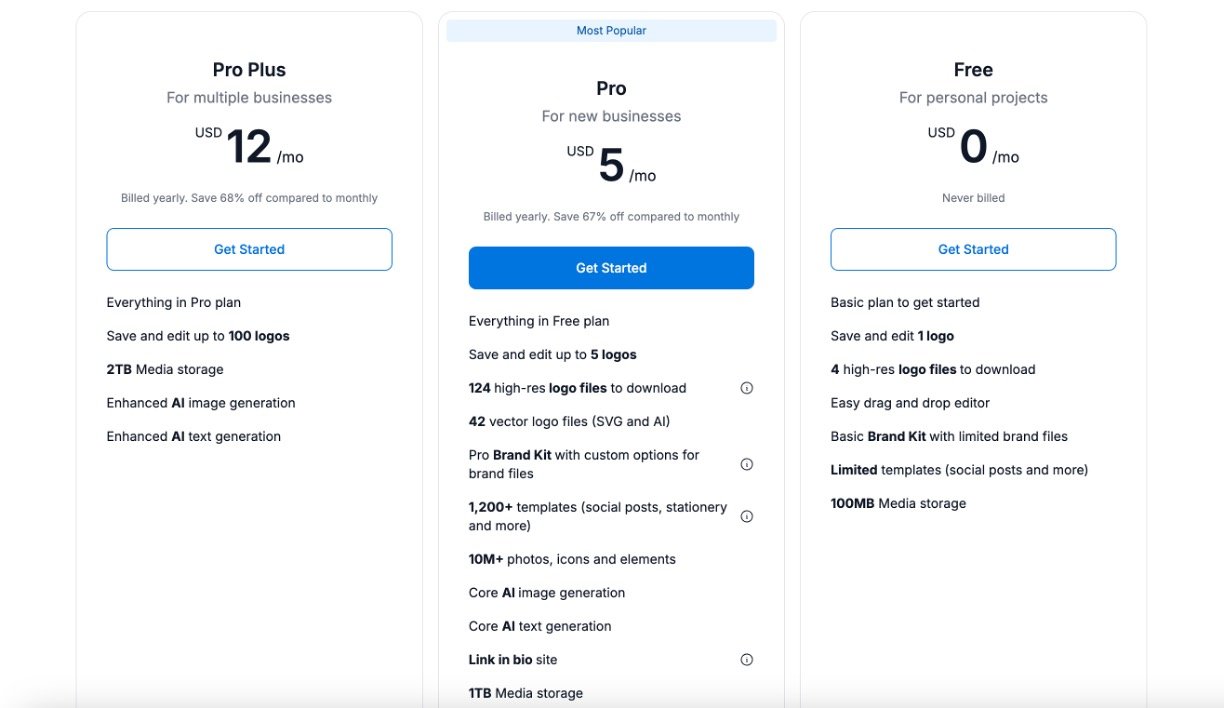Click the Most Popular badge

(611, 31)
